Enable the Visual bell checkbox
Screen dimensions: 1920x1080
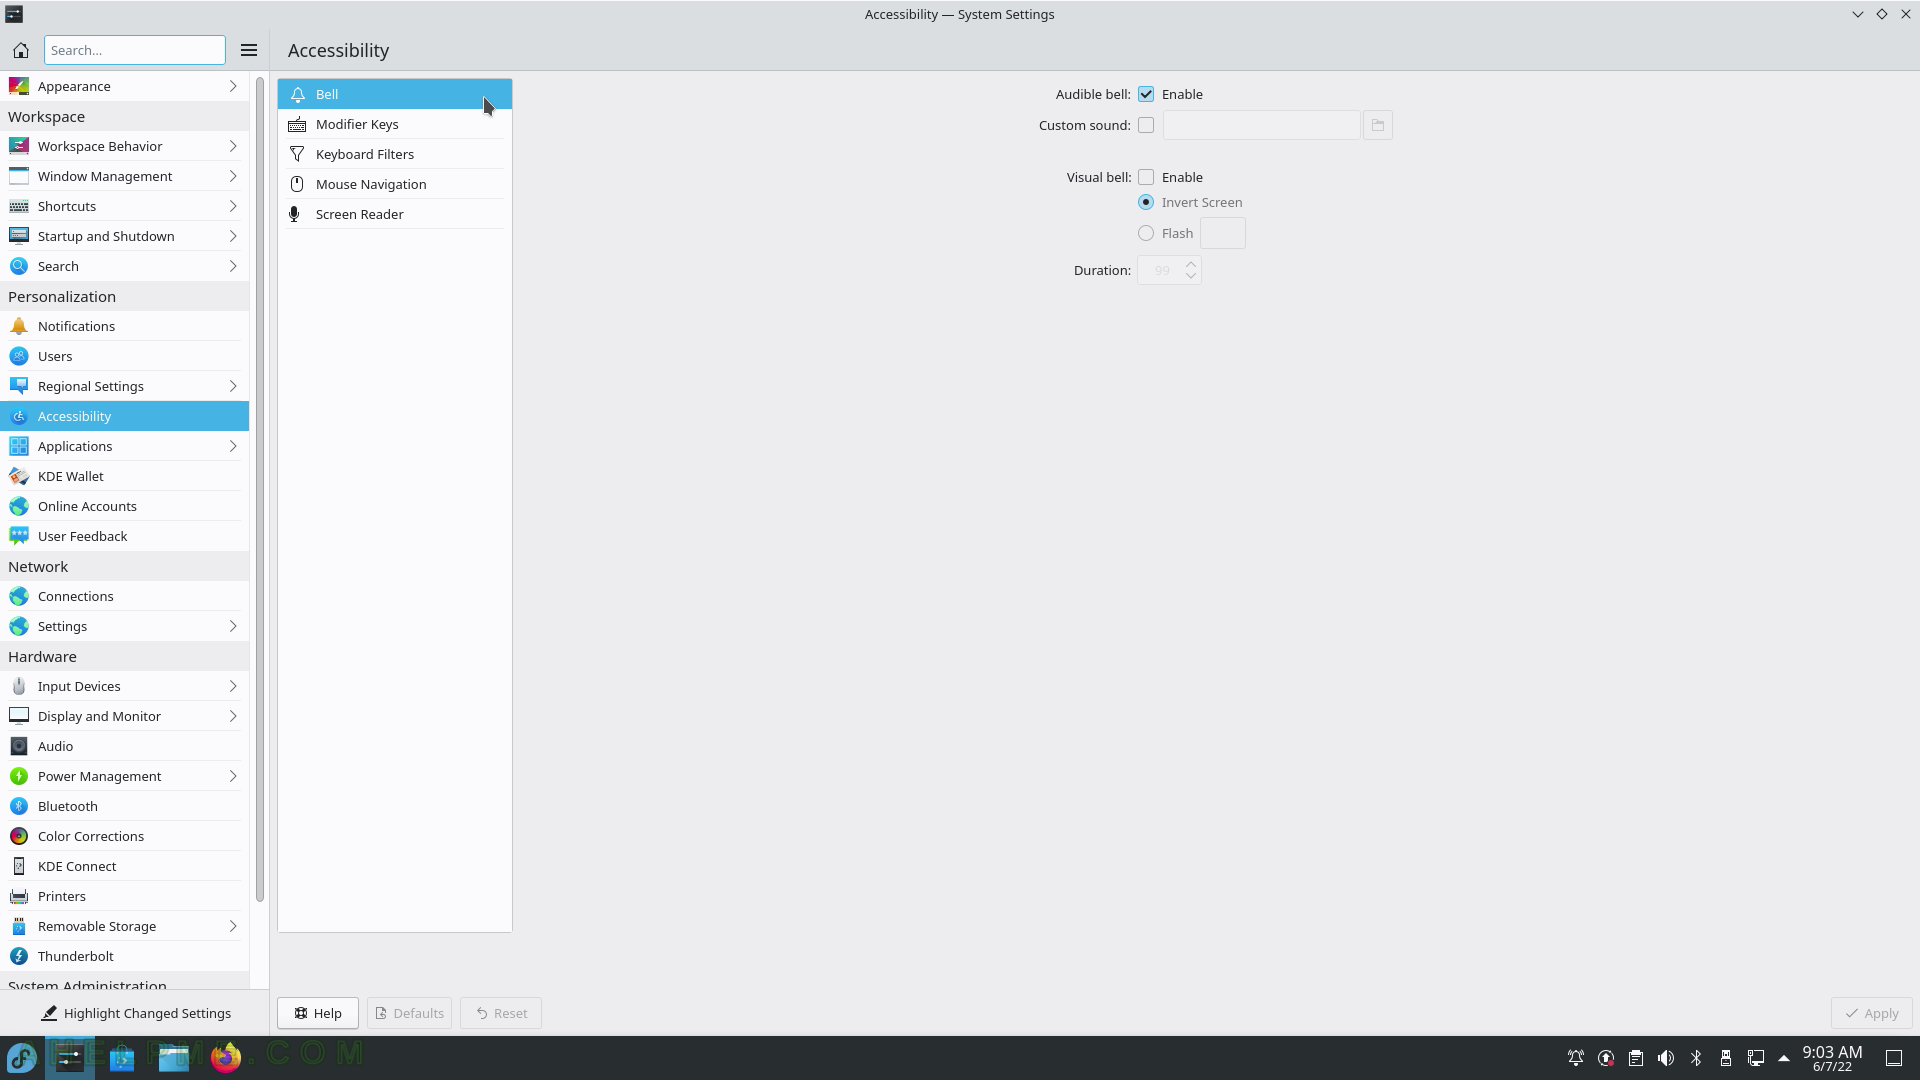(1146, 177)
